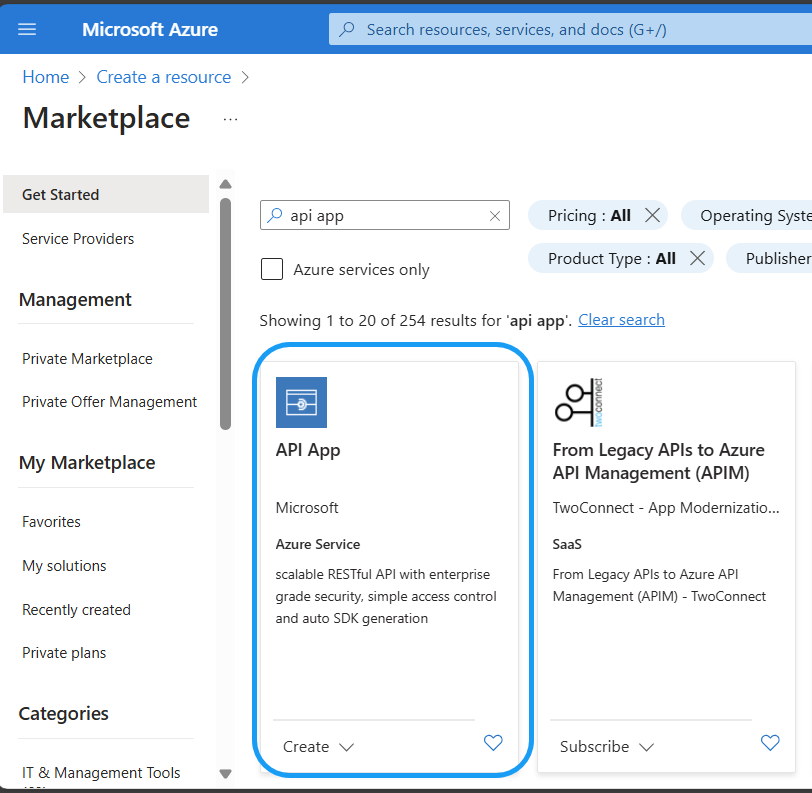Focus the Marketplace api app search field

(385, 215)
